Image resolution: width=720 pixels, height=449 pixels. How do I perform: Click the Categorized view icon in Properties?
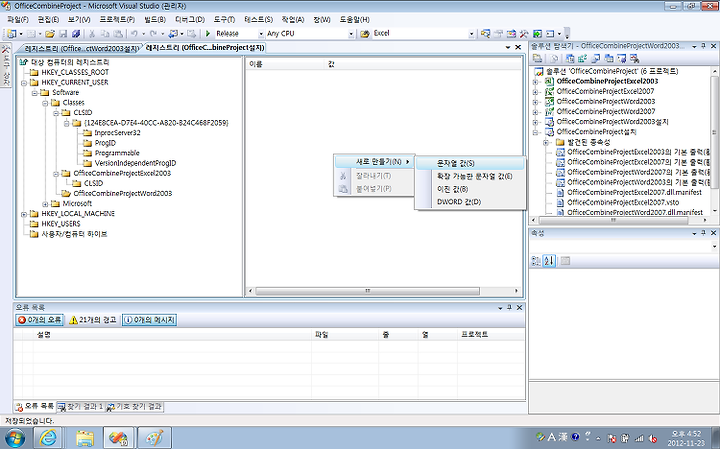pos(536,261)
